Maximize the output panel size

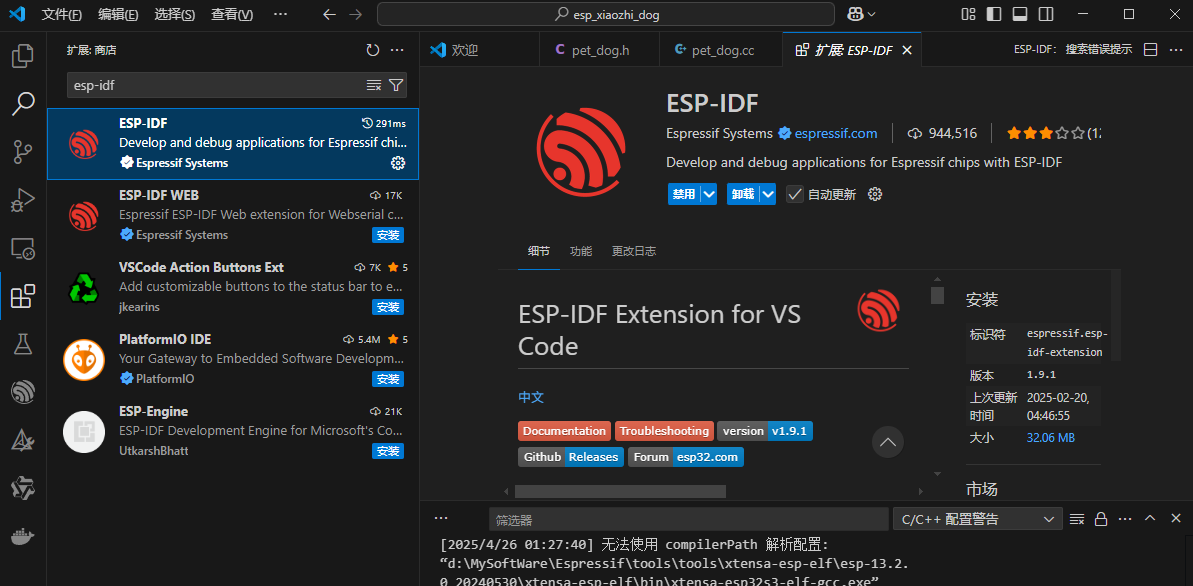[1150, 518]
